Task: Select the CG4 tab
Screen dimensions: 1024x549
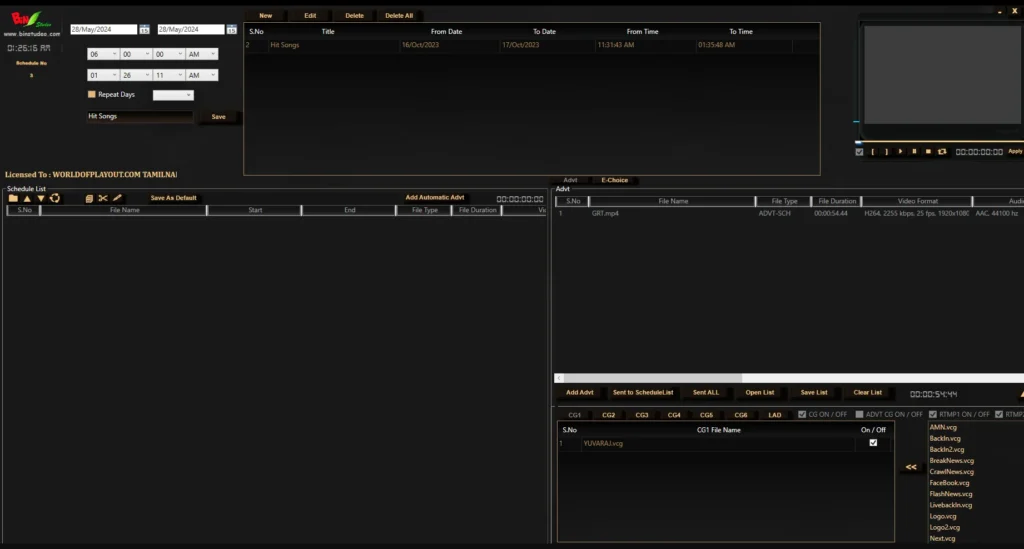Action: coord(674,415)
